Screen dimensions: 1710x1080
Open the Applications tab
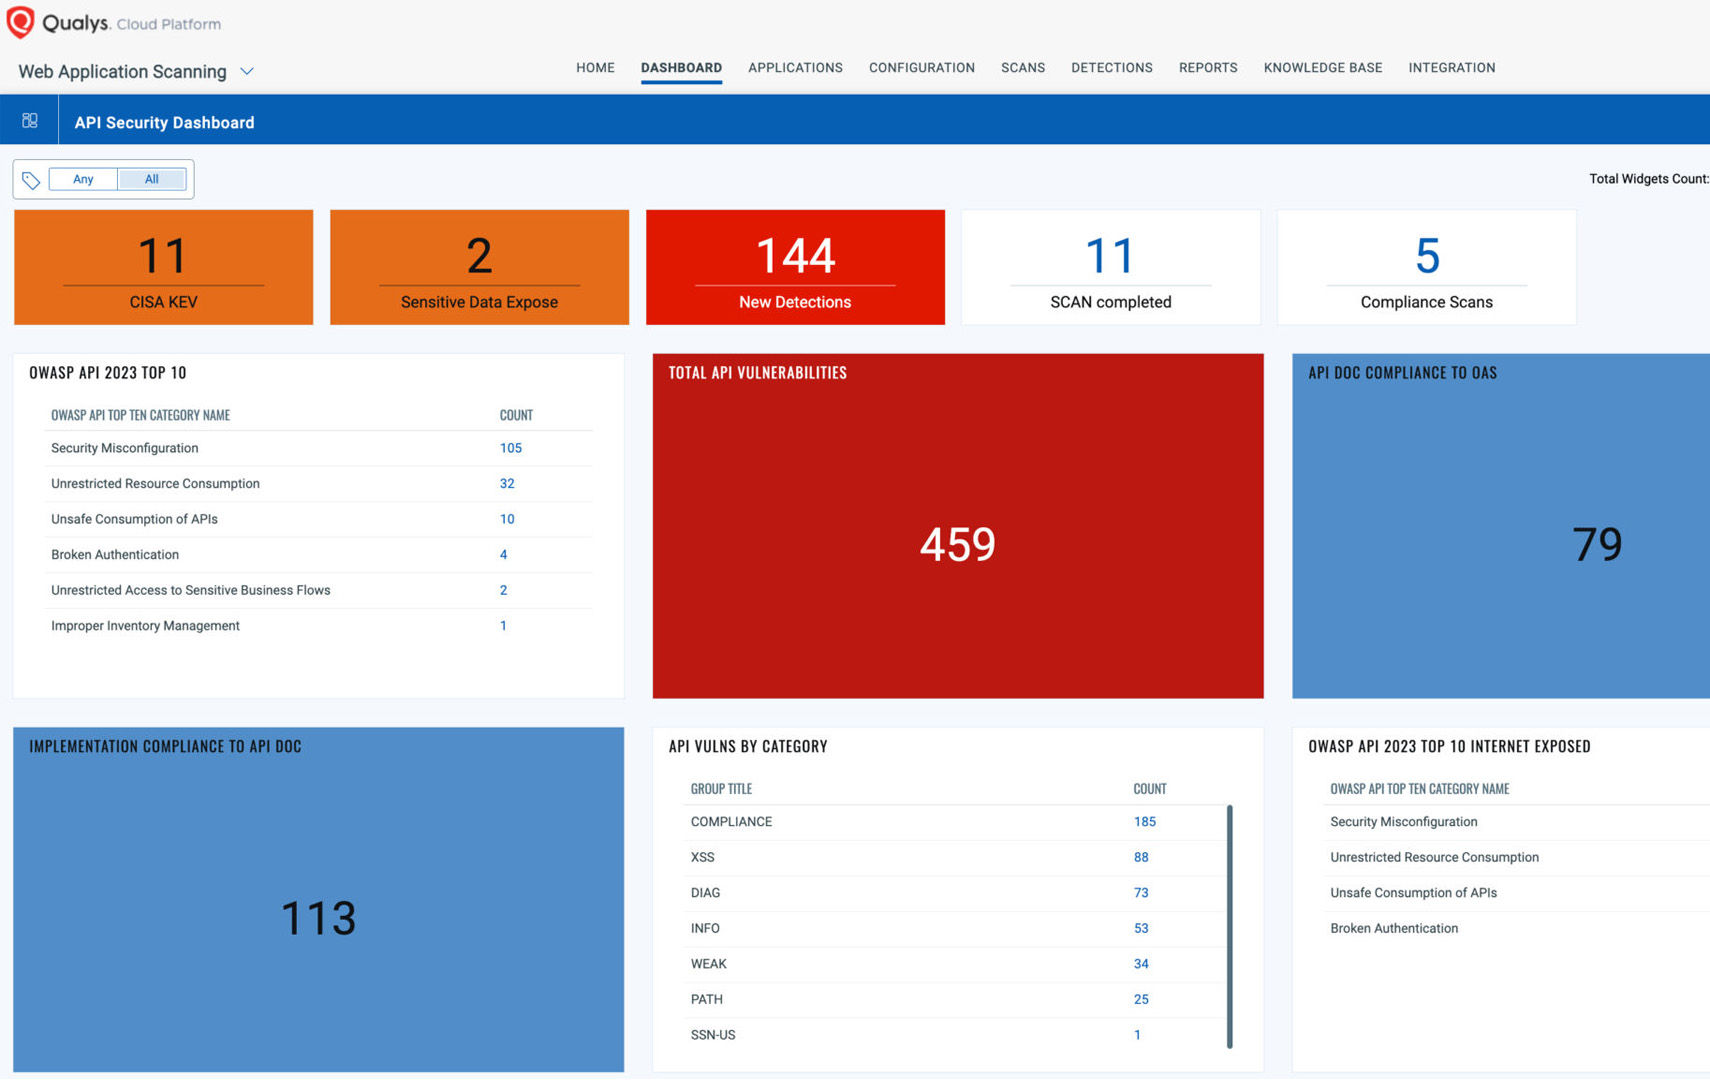coord(795,68)
